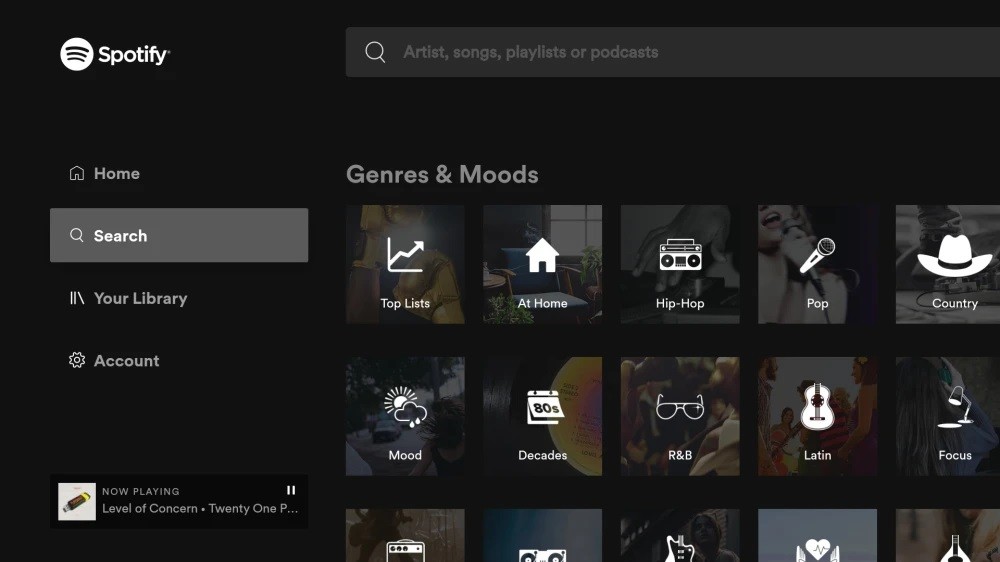
Task: Select Search in the sidebar
Action: click(x=179, y=235)
